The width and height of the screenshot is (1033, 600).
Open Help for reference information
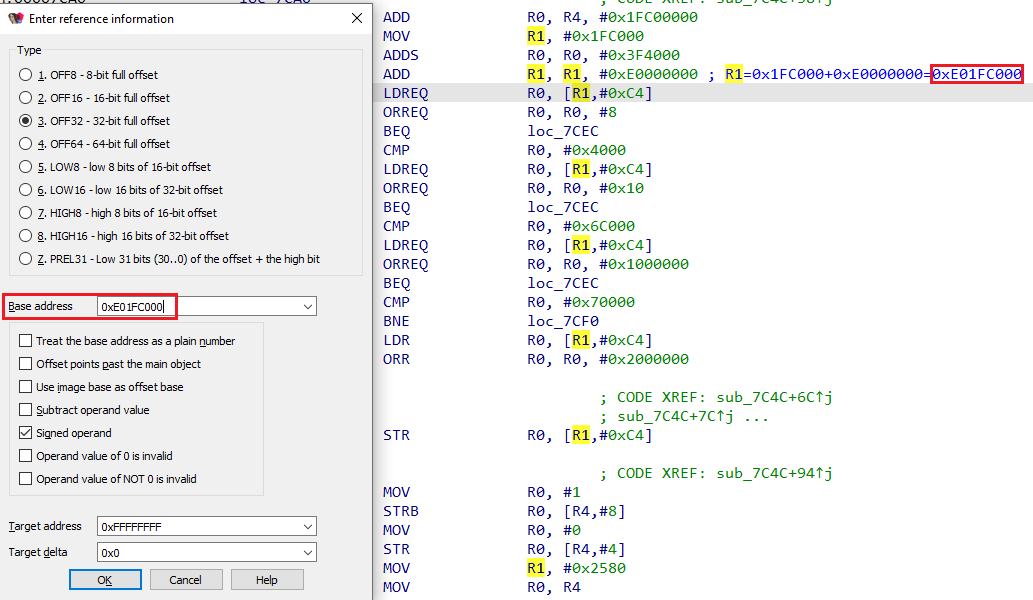click(266, 578)
